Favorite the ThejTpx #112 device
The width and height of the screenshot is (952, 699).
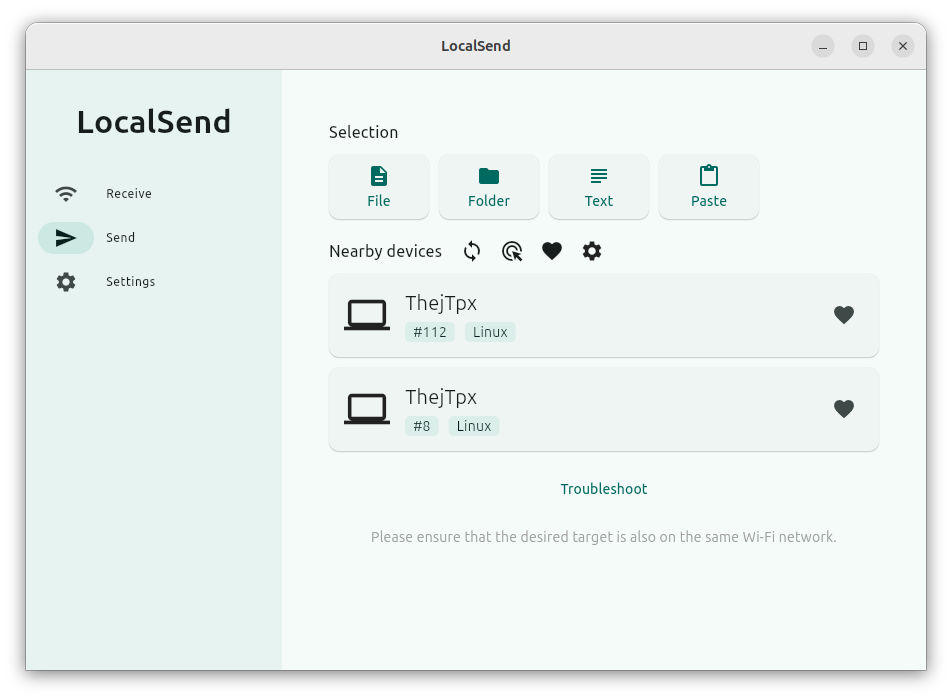(x=843, y=315)
